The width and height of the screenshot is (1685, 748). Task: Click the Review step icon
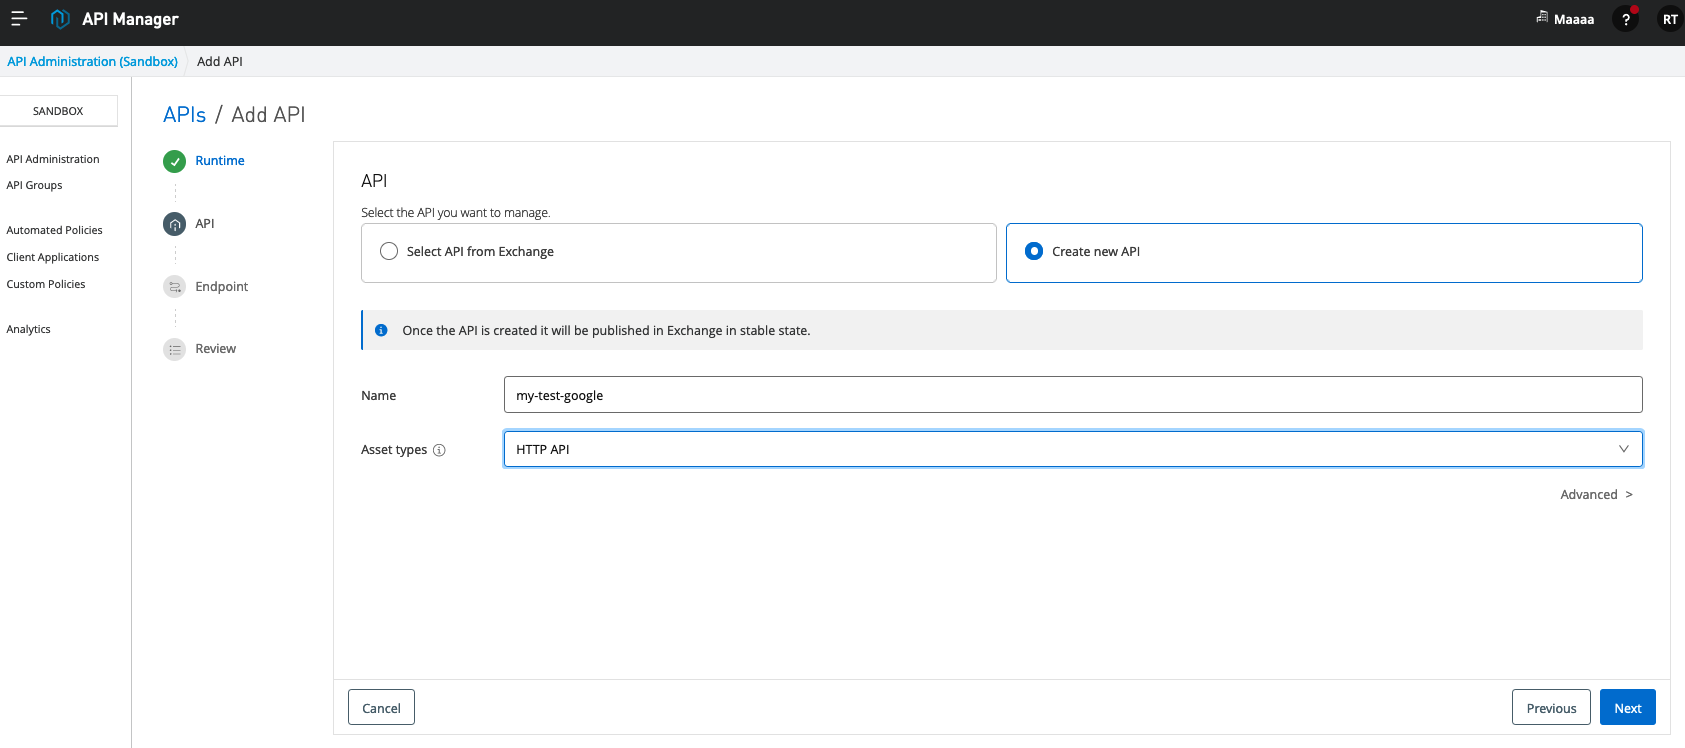[175, 349]
